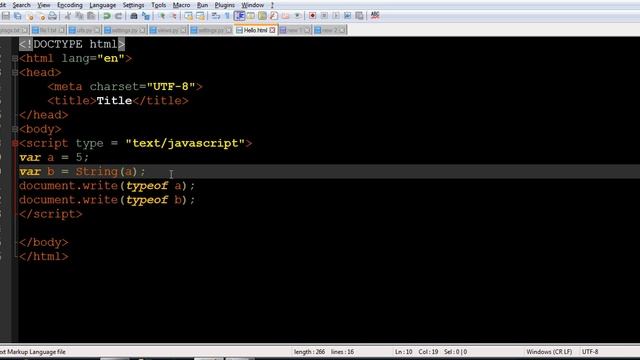The height and width of the screenshot is (360, 640).
Task: Collapse the html tag fold marker
Action: 15,58
